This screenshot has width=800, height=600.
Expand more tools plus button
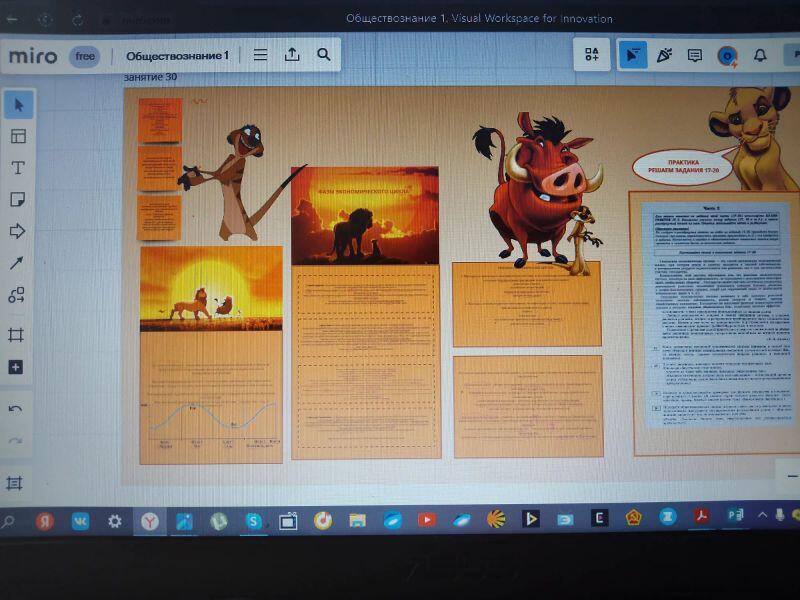[x=16, y=367]
